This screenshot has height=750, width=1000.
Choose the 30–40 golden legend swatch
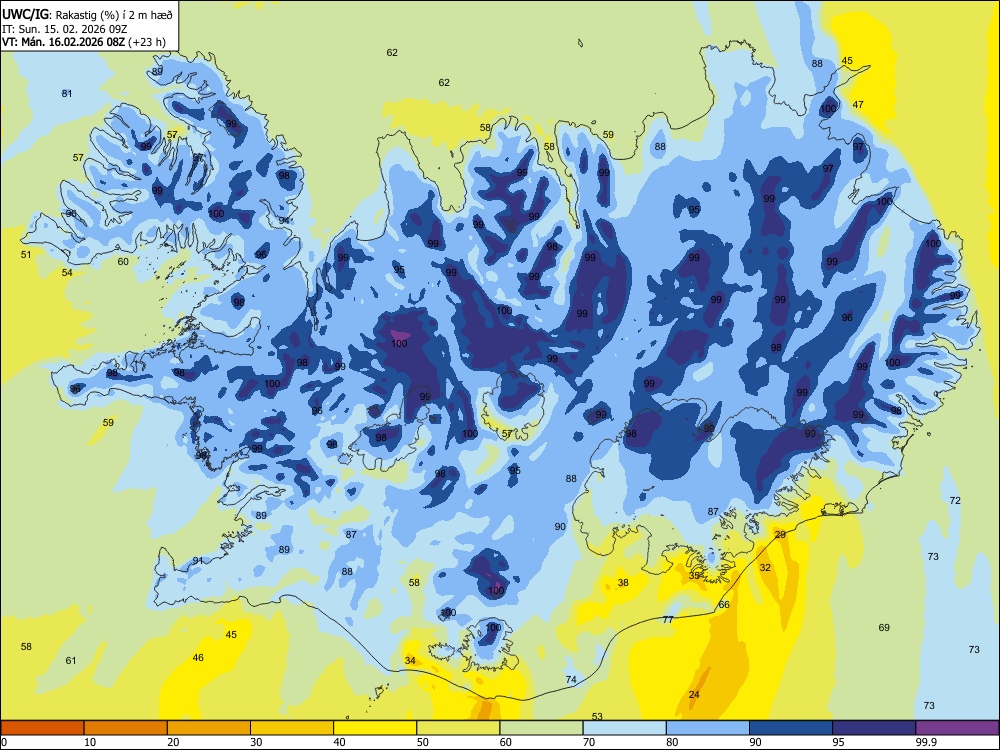(x=292, y=728)
